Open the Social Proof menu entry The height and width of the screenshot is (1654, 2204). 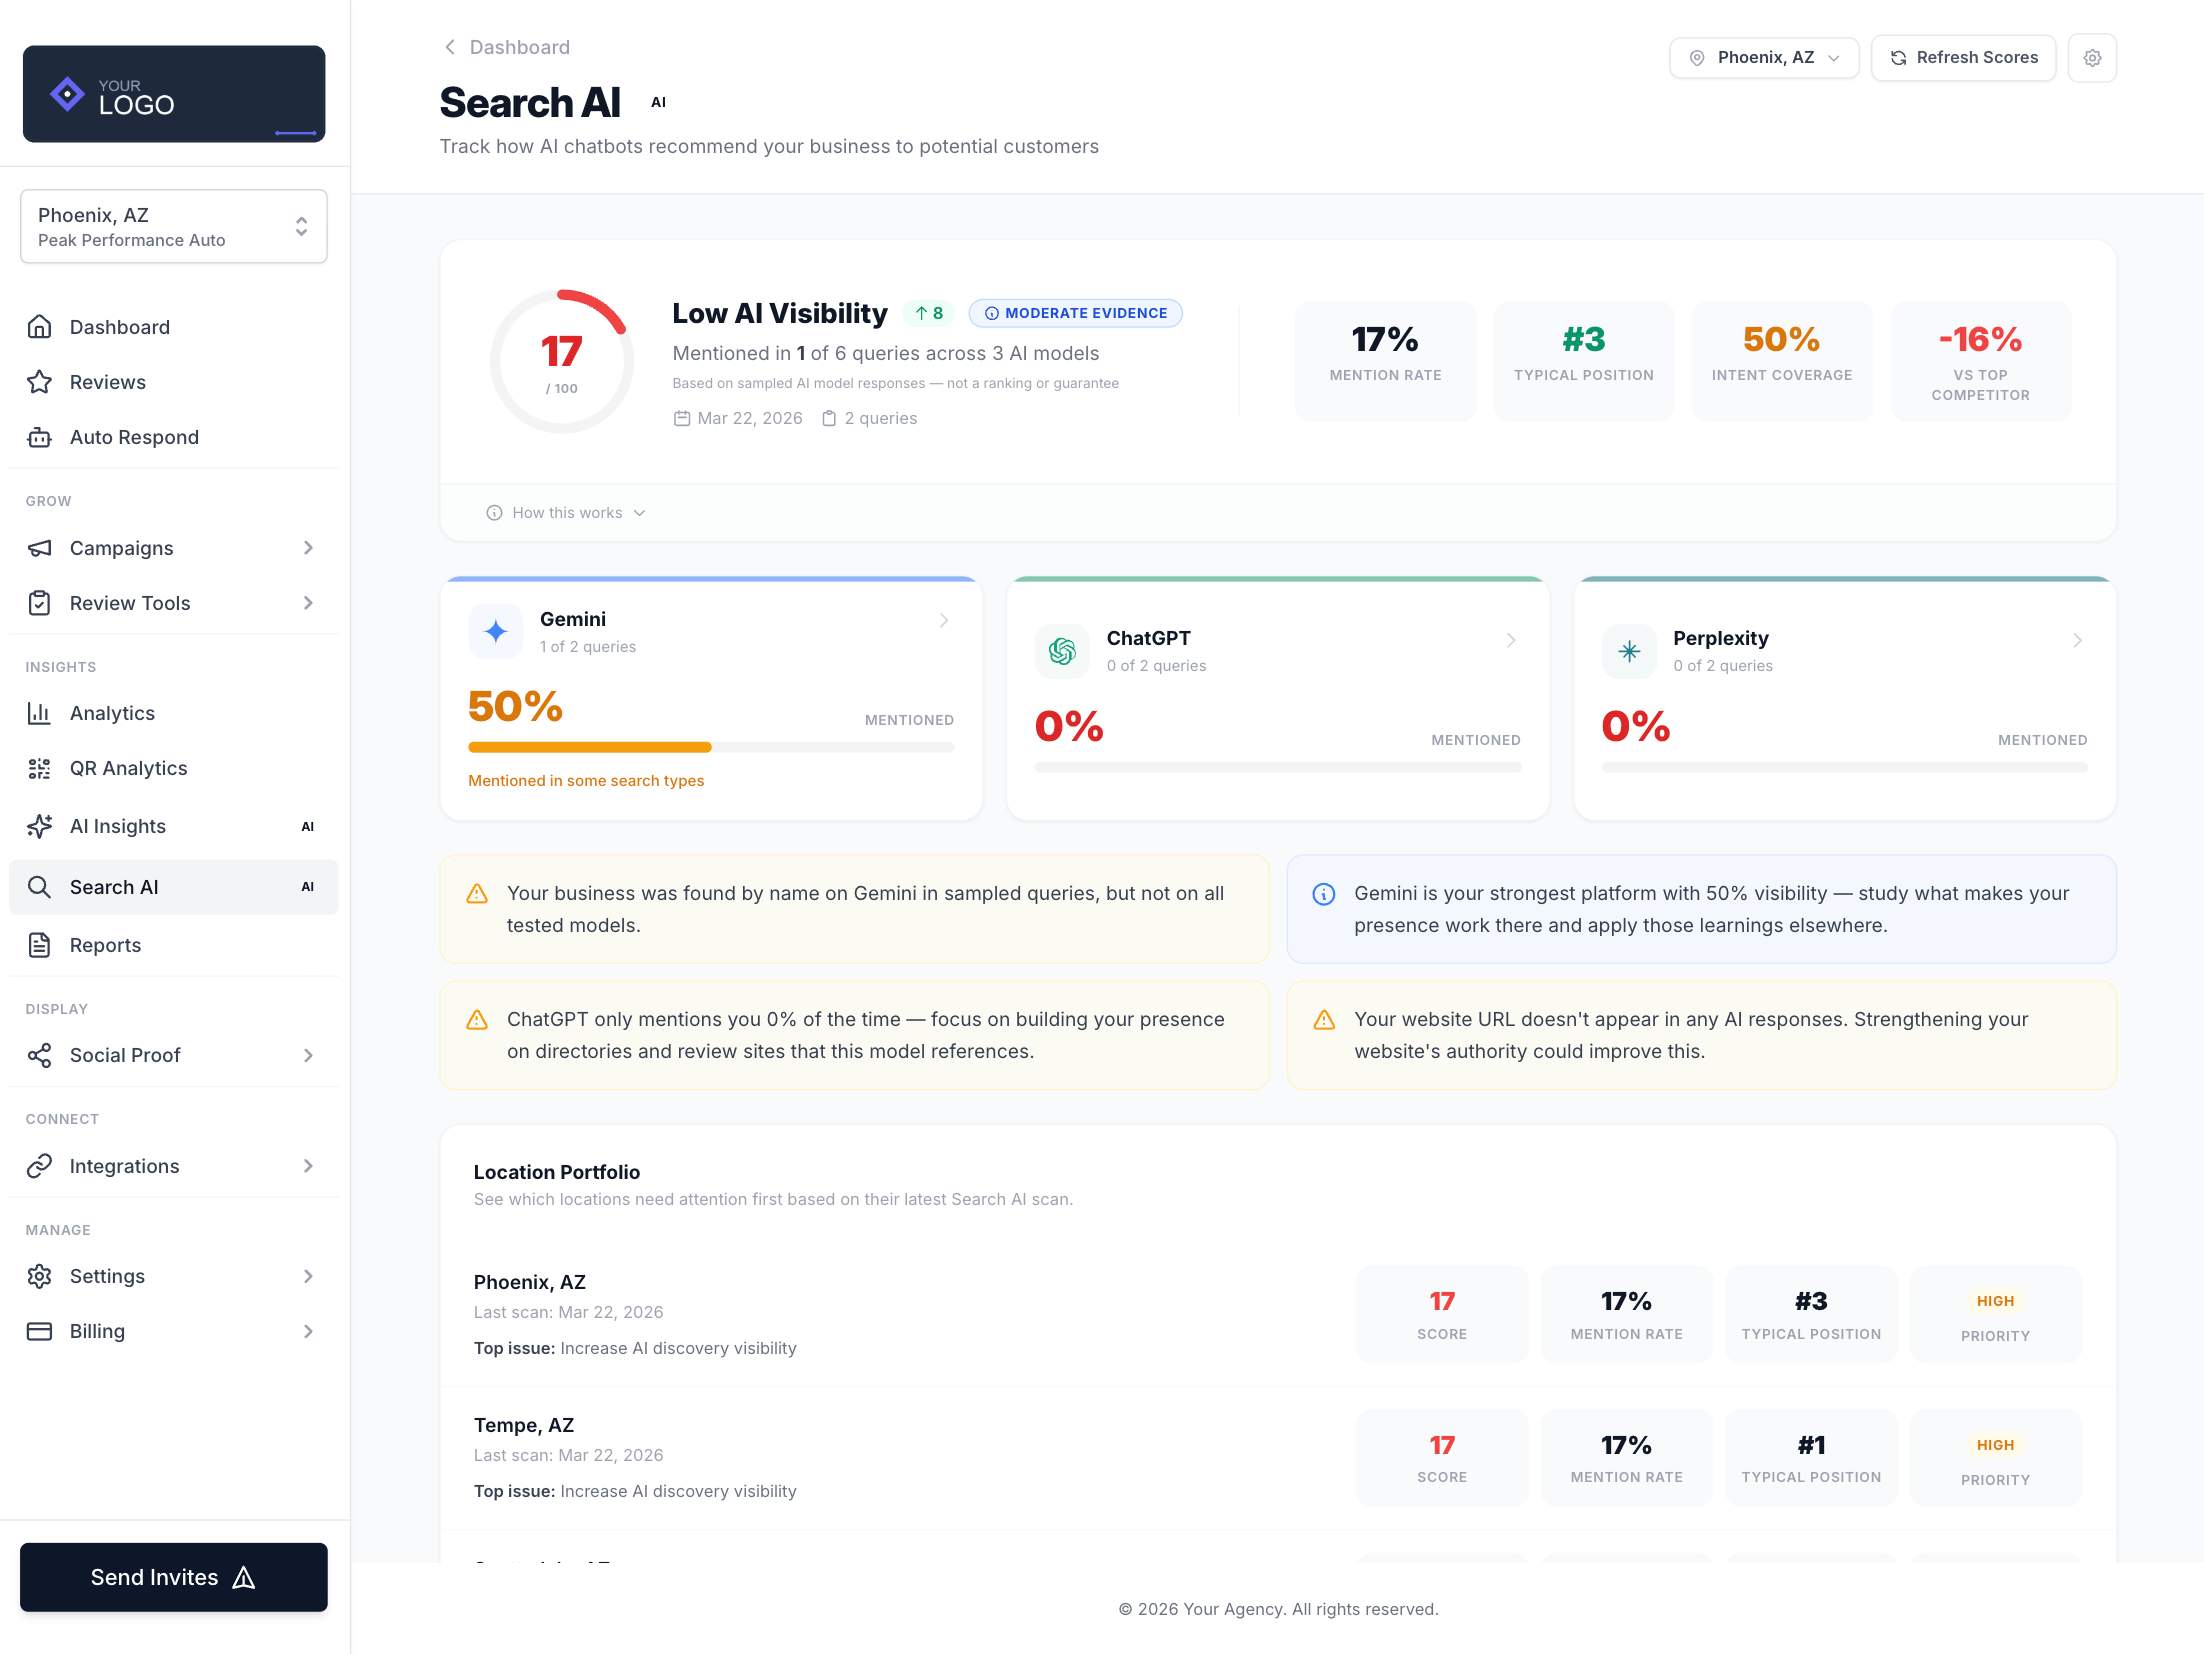(124, 1055)
